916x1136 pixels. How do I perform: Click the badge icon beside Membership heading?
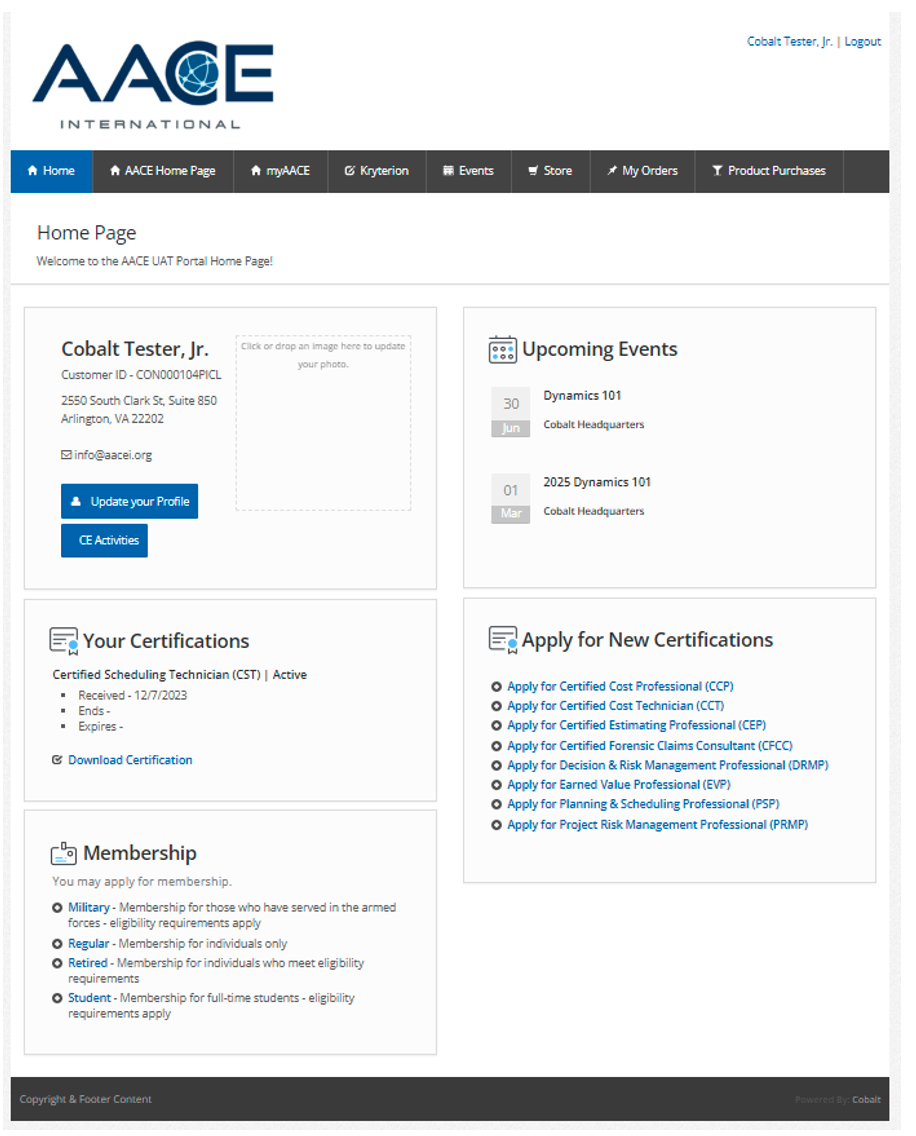[x=64, y=853]
